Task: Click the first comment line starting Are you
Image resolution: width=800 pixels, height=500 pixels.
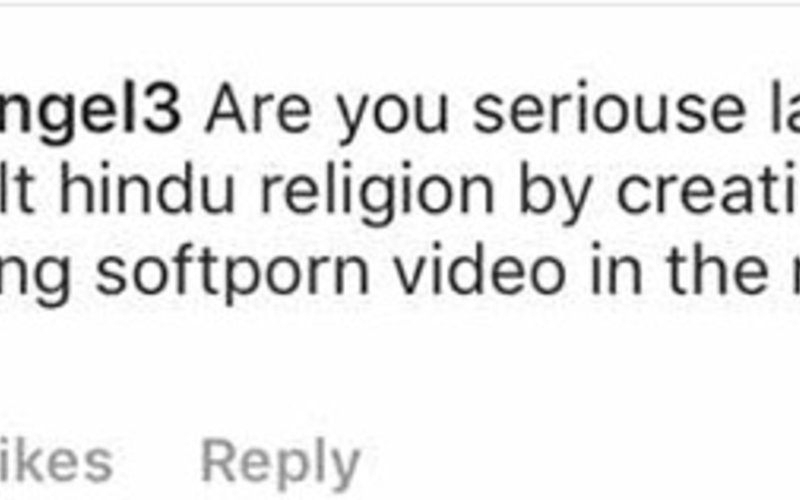Action: 502,111
